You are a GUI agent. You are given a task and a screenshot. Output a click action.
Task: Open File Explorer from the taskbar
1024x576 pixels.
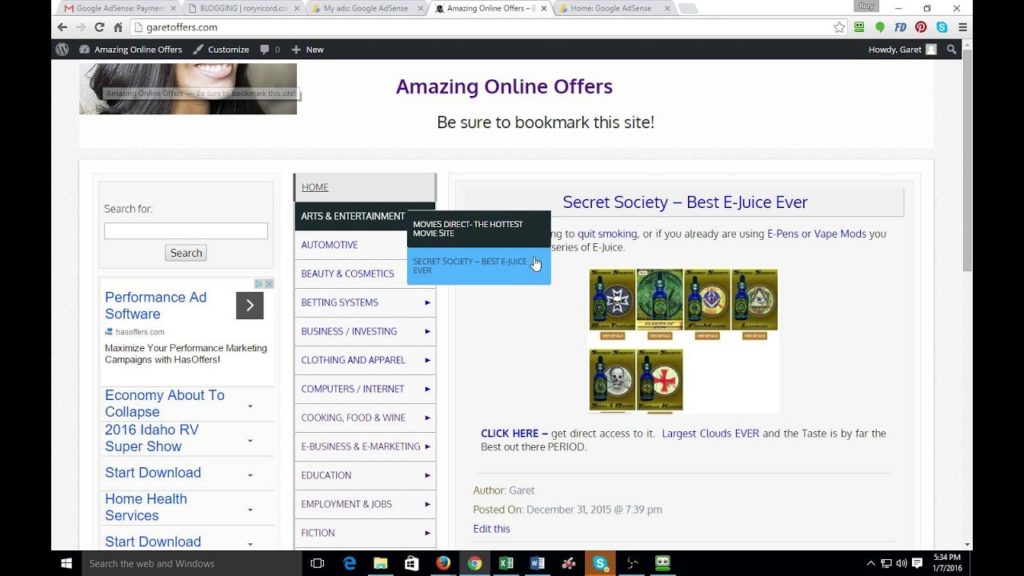tap(381, 563)
